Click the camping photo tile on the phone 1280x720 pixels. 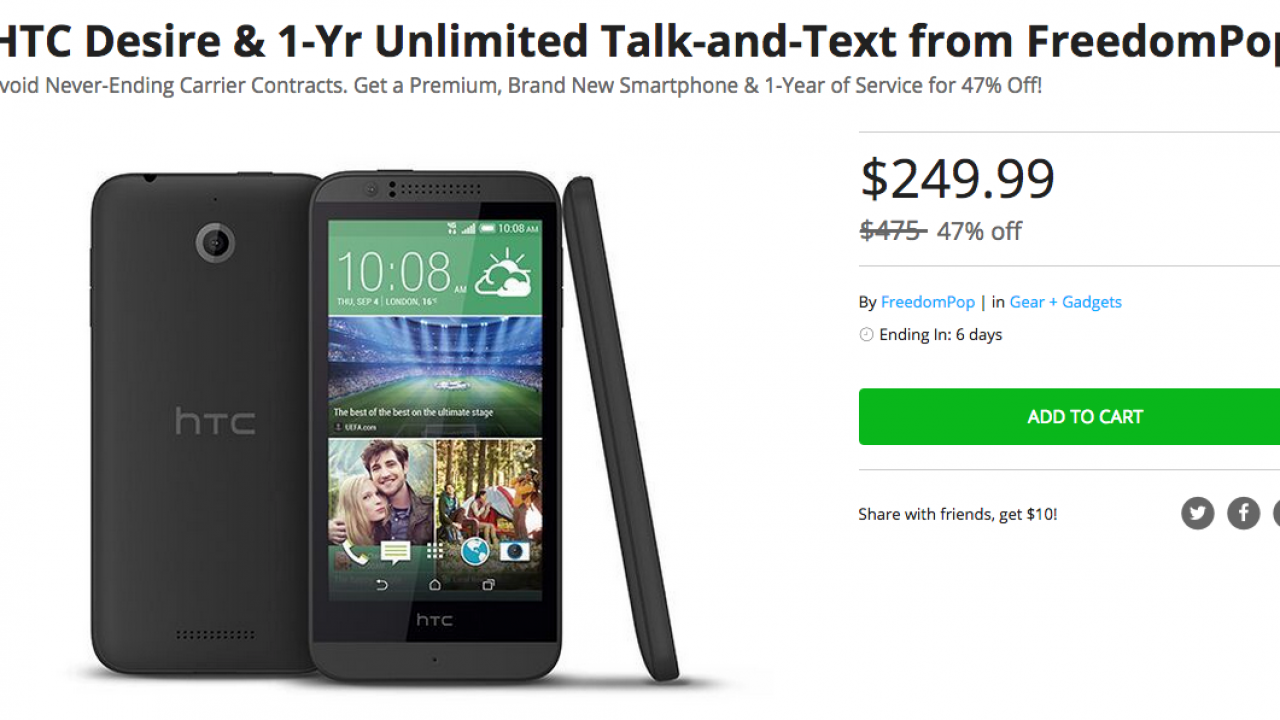click(x=489, y=488)
